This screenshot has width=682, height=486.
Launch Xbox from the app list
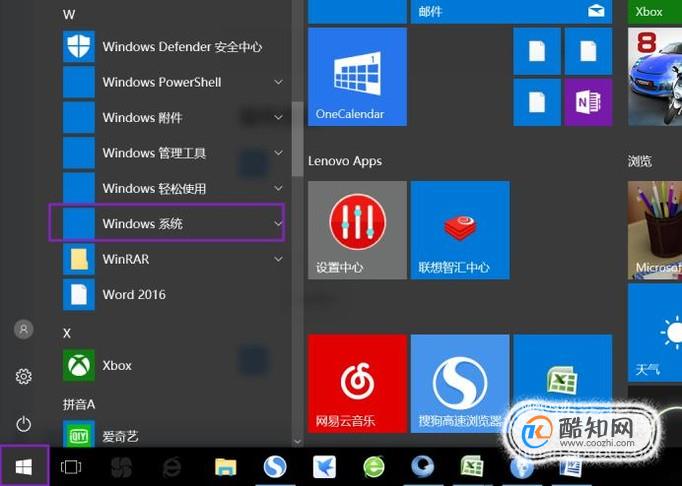[x=174, y=365]
